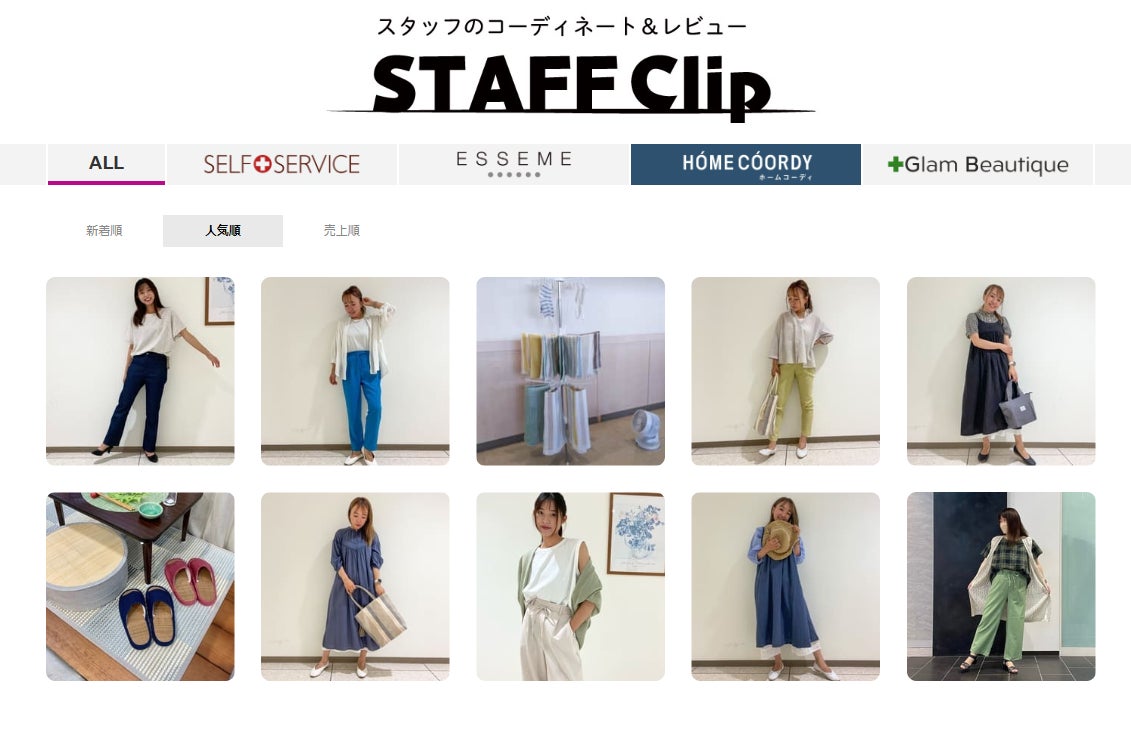
Task: Open olive cardigan white top thumbnail
Action: [x=571, y=587]
